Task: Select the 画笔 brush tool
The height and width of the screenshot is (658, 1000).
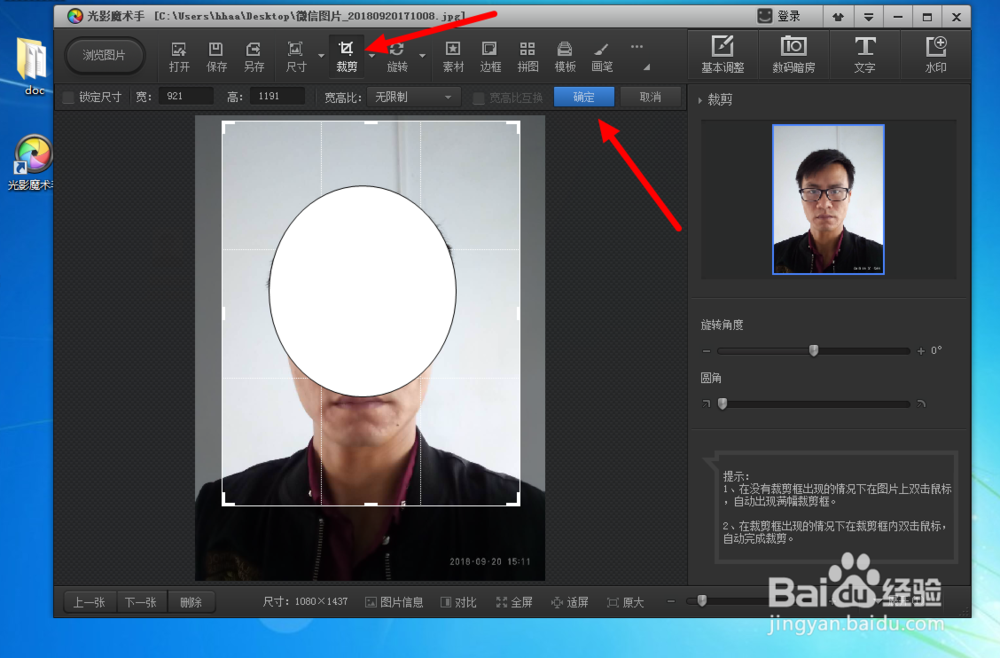Action: (x=601, y=56)
